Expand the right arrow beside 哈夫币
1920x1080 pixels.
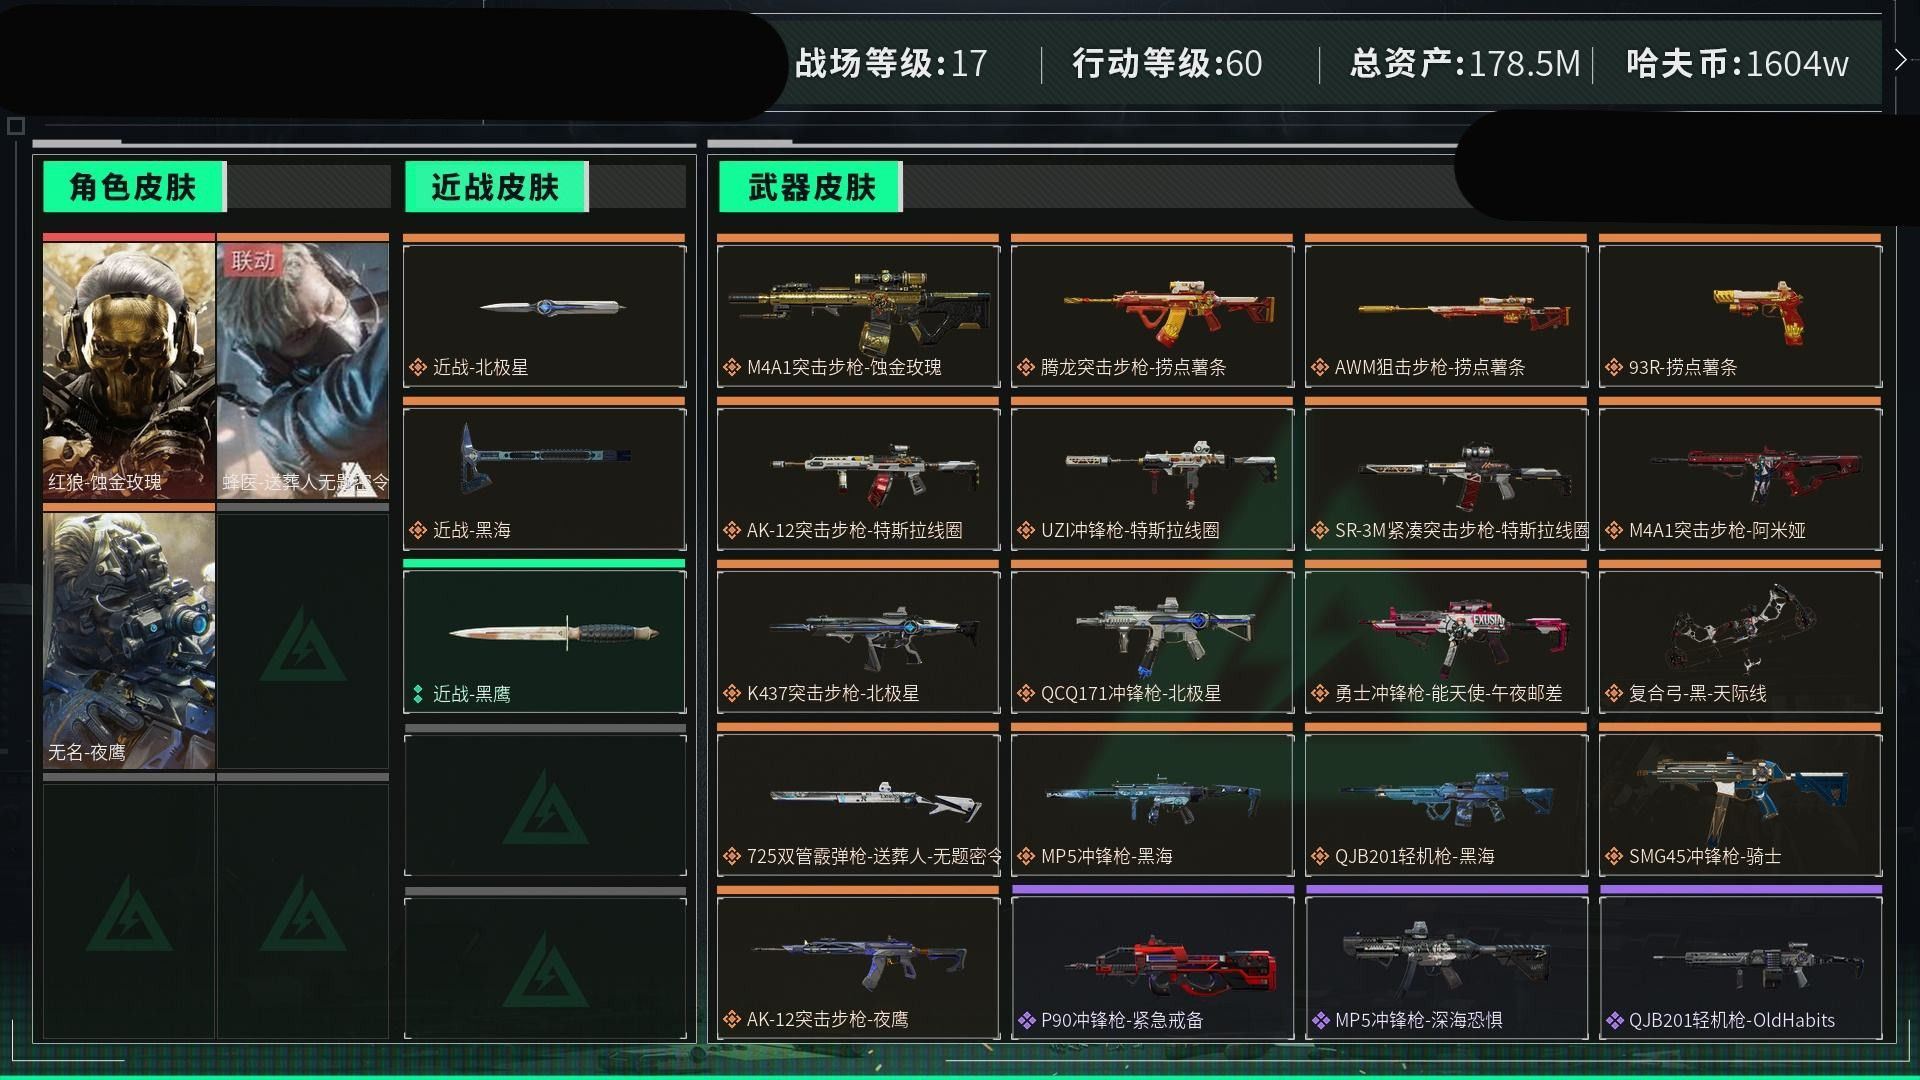pos(1901,60)
